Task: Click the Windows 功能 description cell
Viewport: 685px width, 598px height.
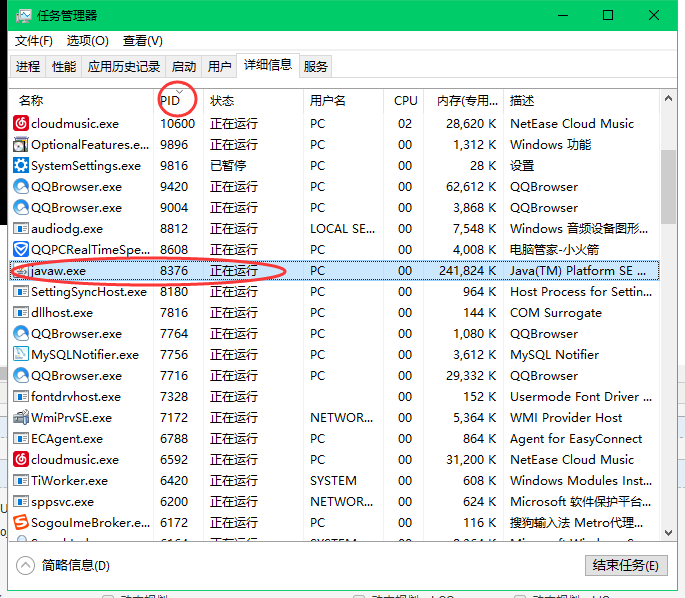Action: 550,145
